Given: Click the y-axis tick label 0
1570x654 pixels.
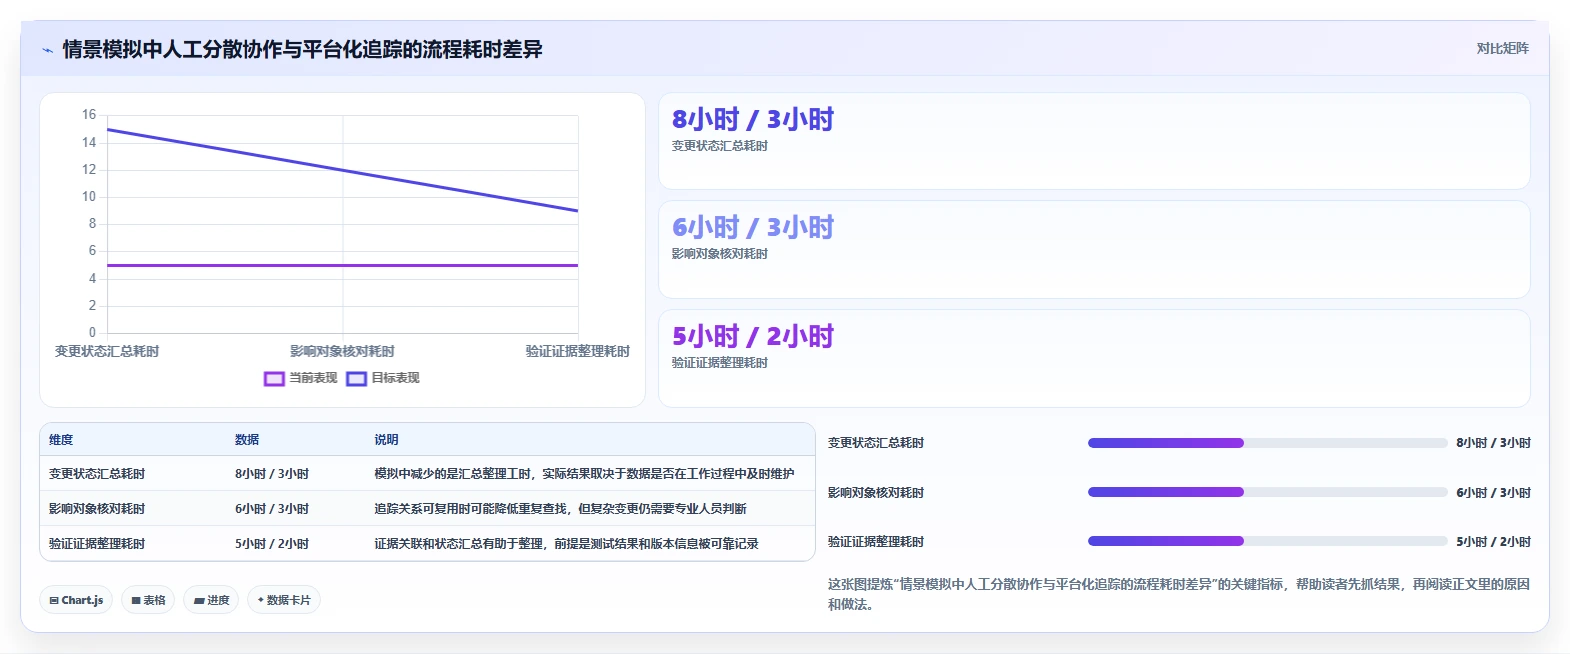Looking at the screenshot, I should pos(93,333).
